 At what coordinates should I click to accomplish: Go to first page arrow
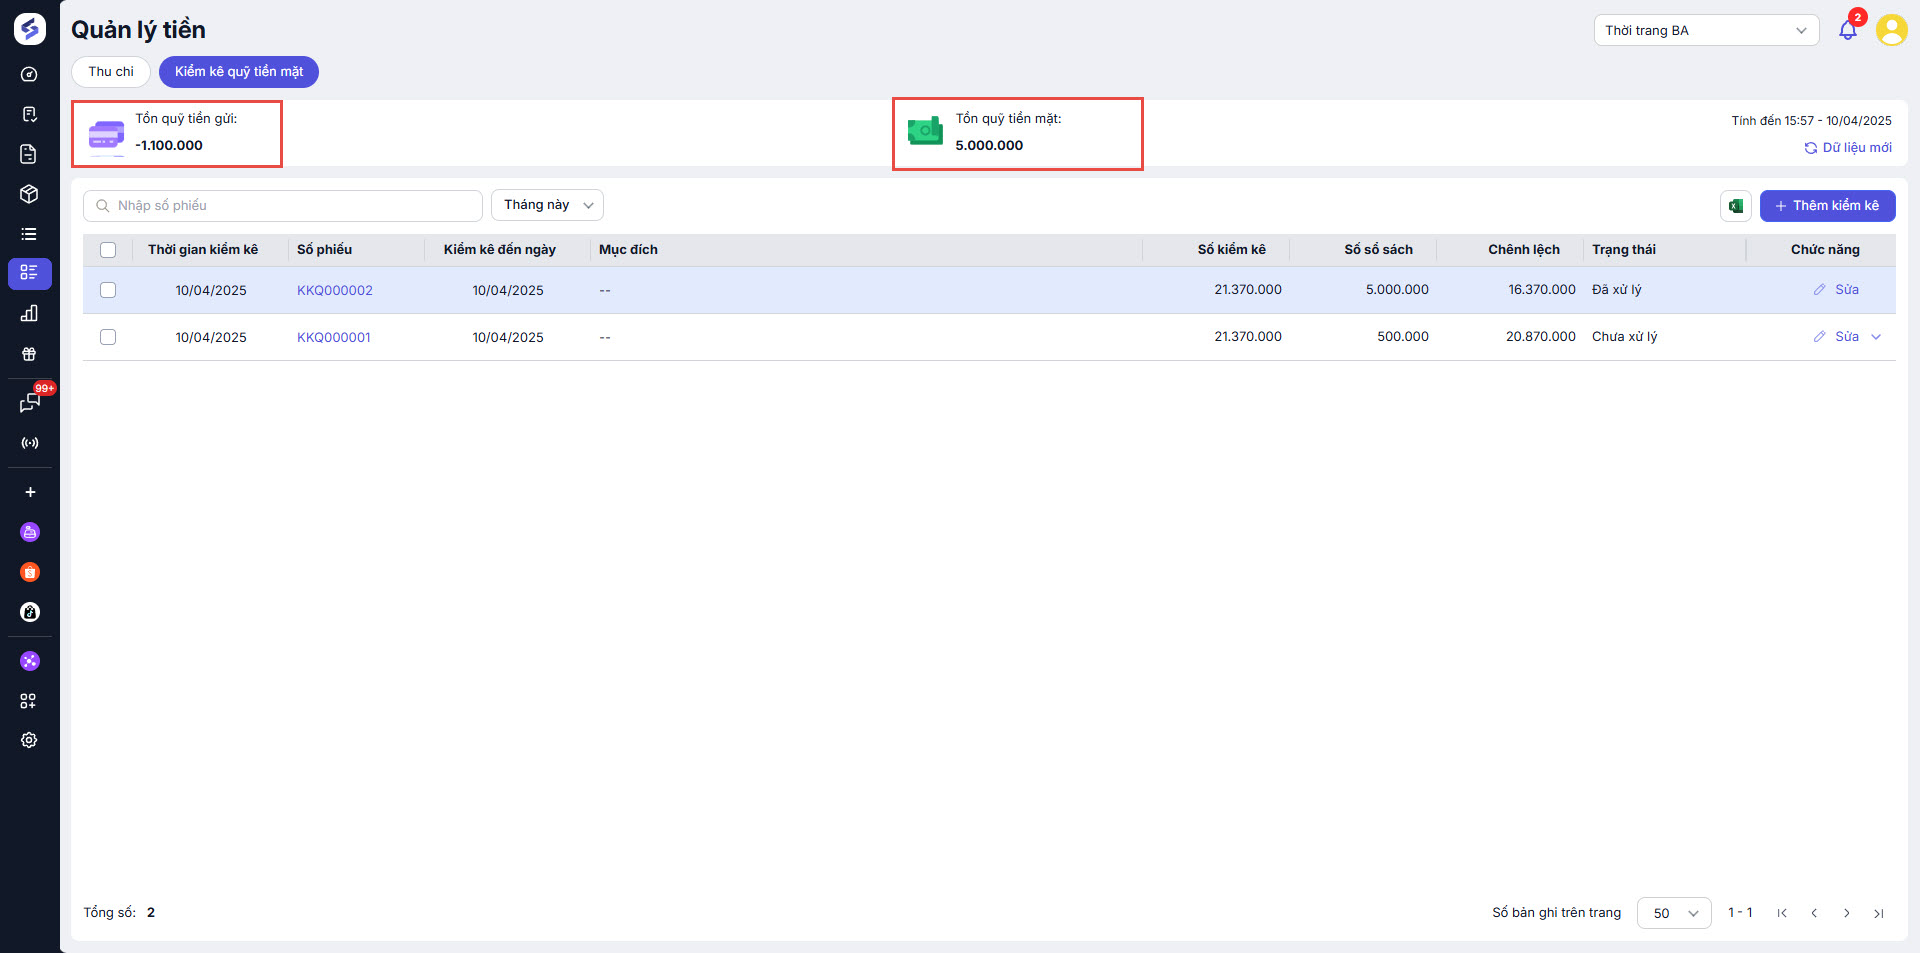click(1782, 913)
